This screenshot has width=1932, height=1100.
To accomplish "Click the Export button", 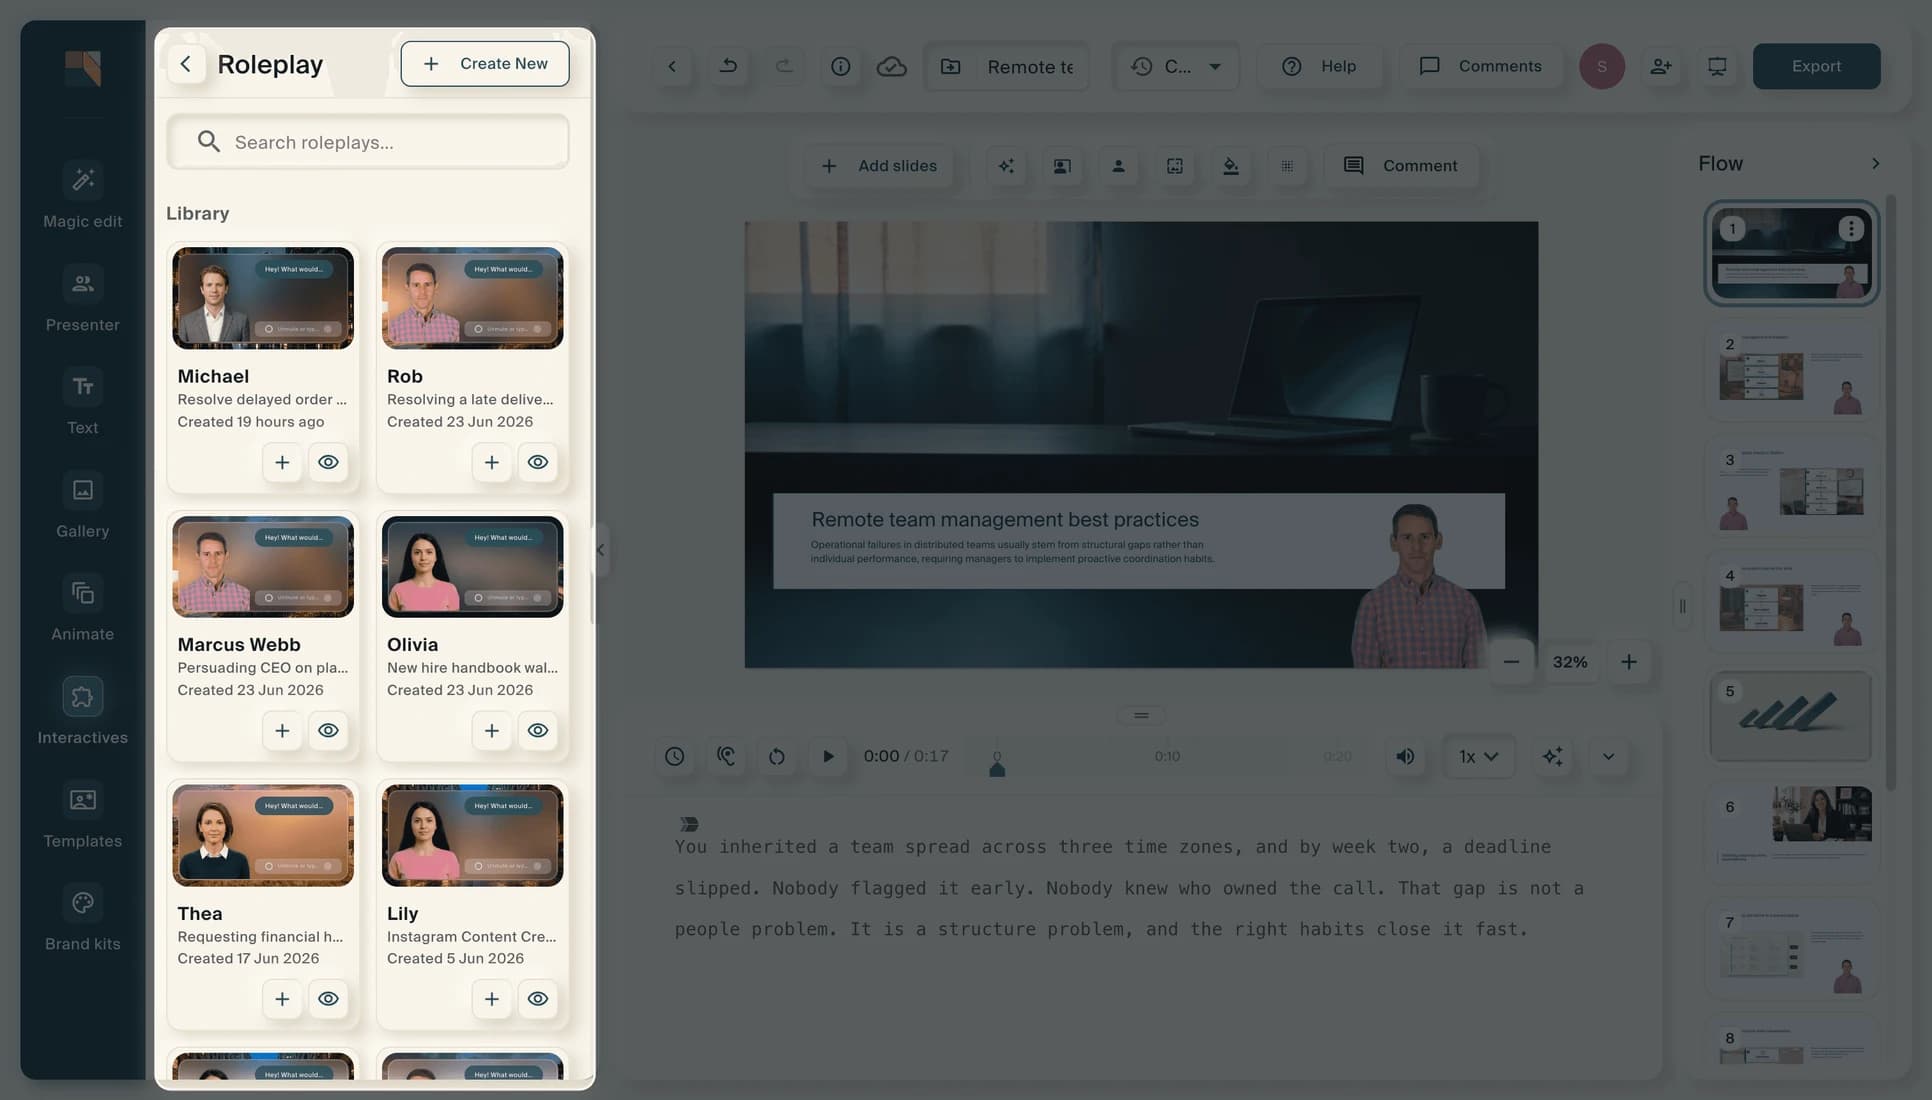I will (1816, 66).
